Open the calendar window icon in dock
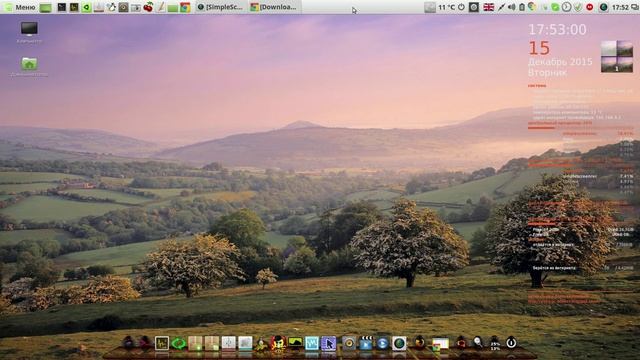This screenshot has height=360, width=640. [x=440, y=343]
